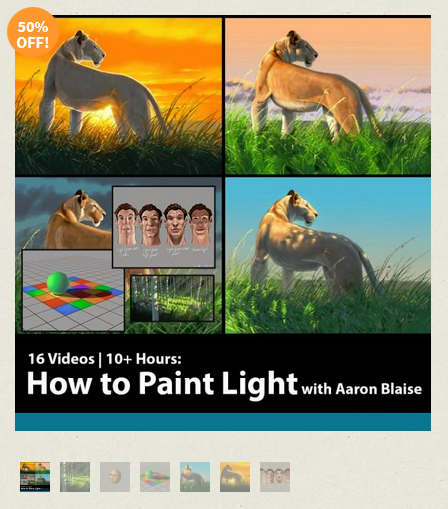This screenshot has width=448, height=509.
Task: Open the birch forest thumbnail
Action: [x=75, y=477]
